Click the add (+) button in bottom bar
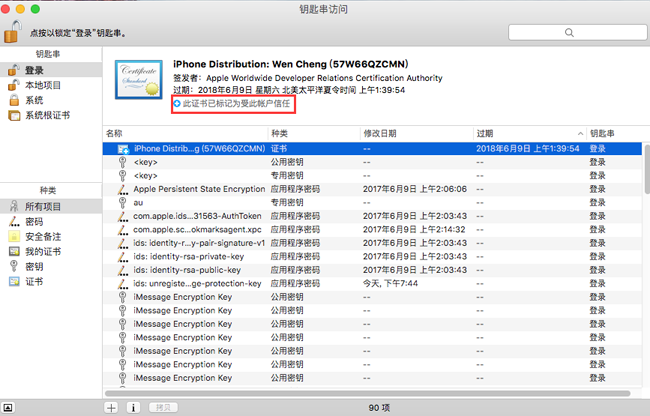The image size is (650, 416). pos(112,407)
